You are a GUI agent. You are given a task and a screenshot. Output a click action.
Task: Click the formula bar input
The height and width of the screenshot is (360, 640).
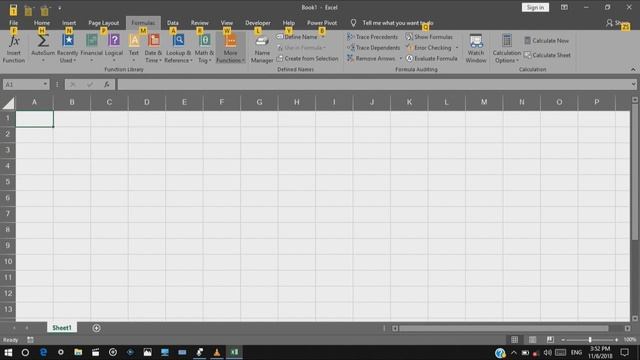(x=374, y=84)
